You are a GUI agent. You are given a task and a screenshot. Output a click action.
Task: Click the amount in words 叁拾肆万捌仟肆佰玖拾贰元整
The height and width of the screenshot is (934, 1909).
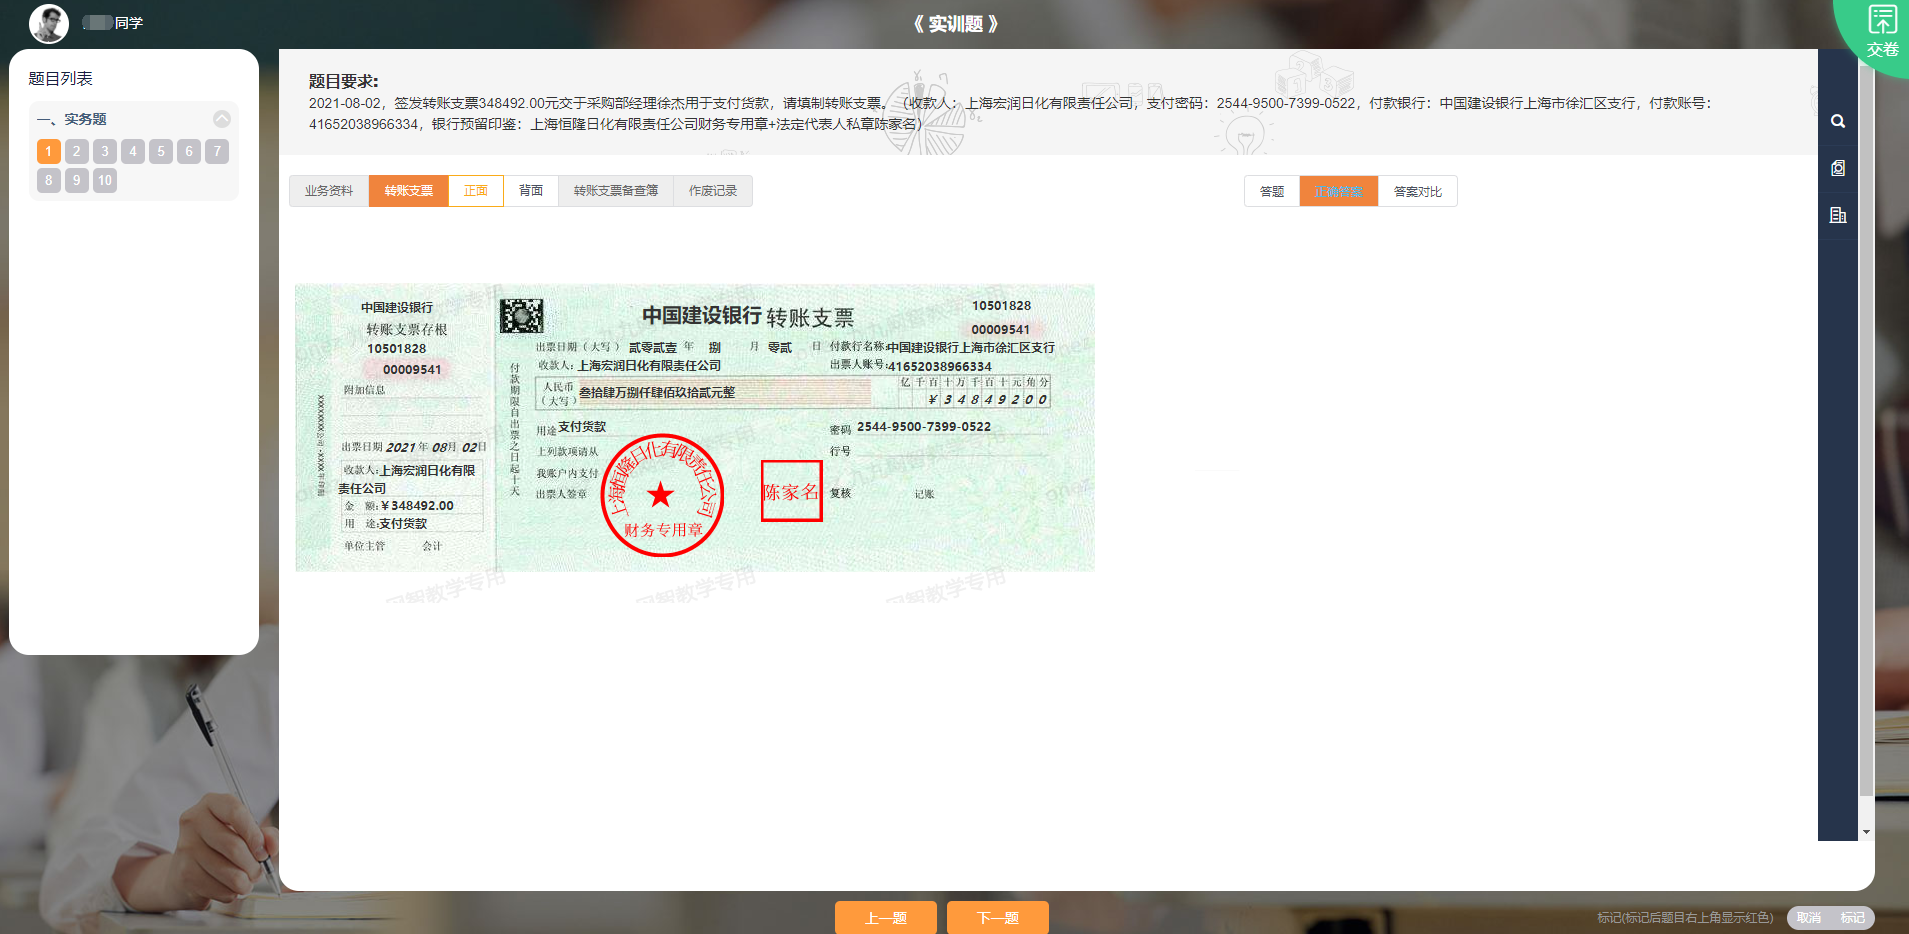pyautogui.click(x=657, y=393)
